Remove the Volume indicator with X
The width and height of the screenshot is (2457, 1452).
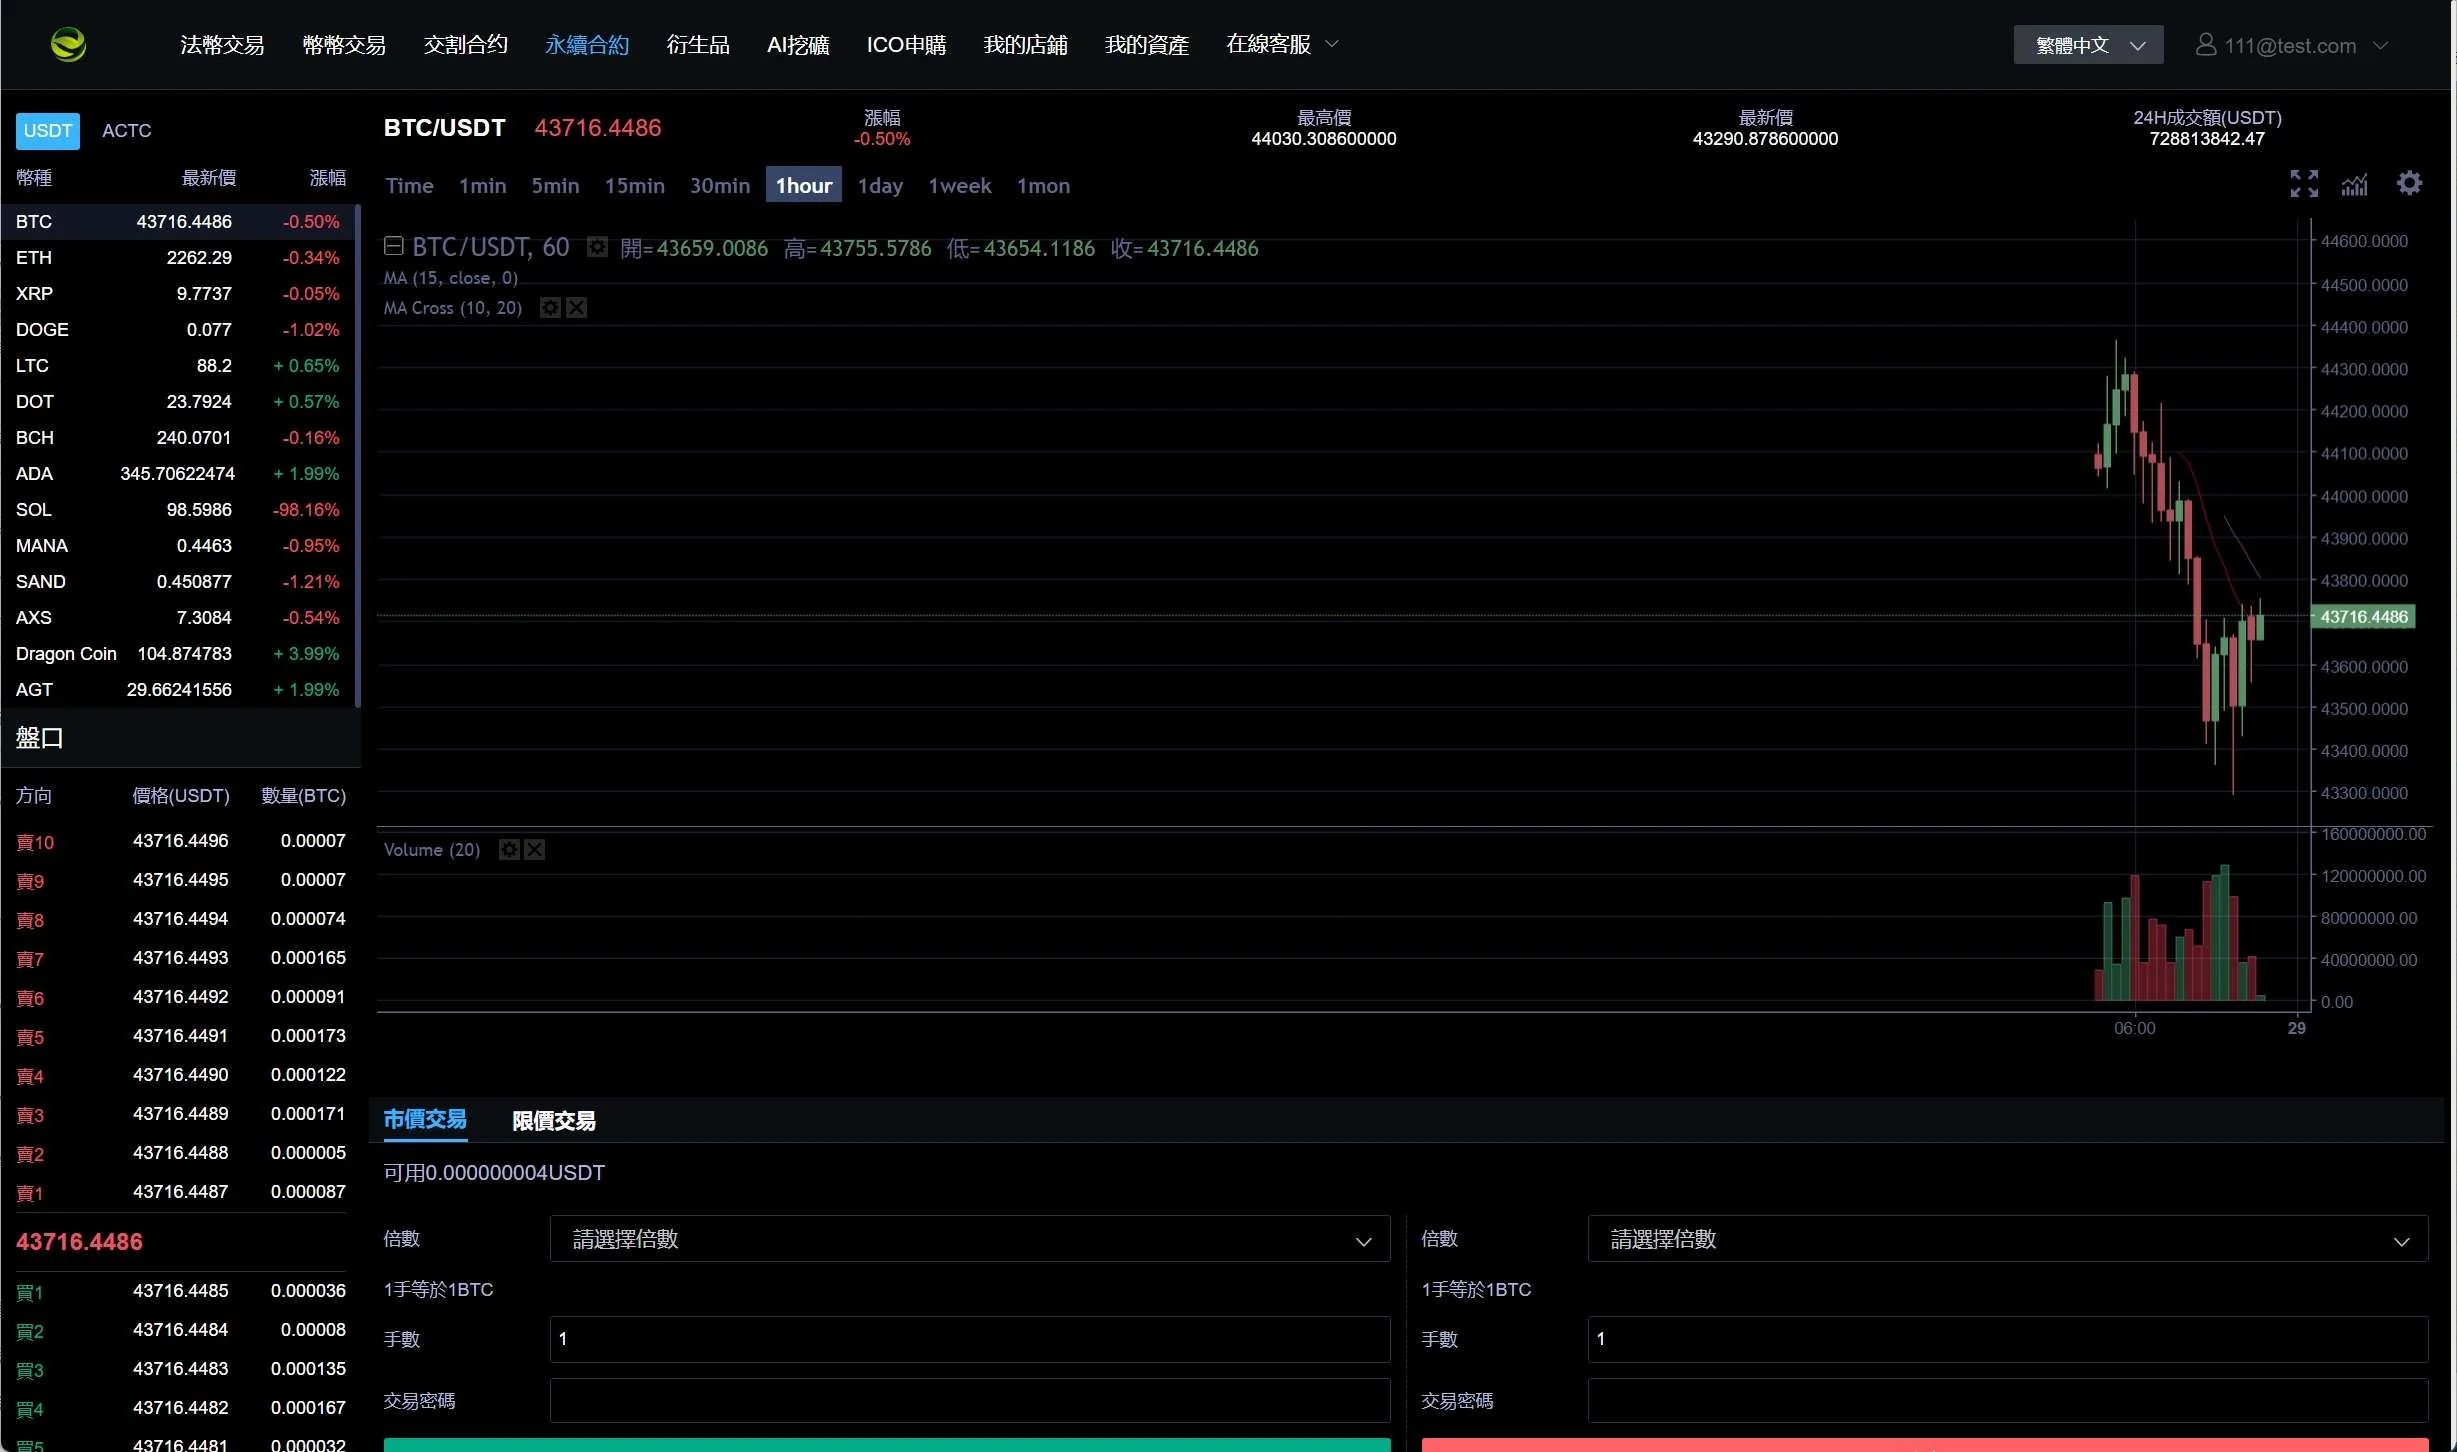point(535,850)
